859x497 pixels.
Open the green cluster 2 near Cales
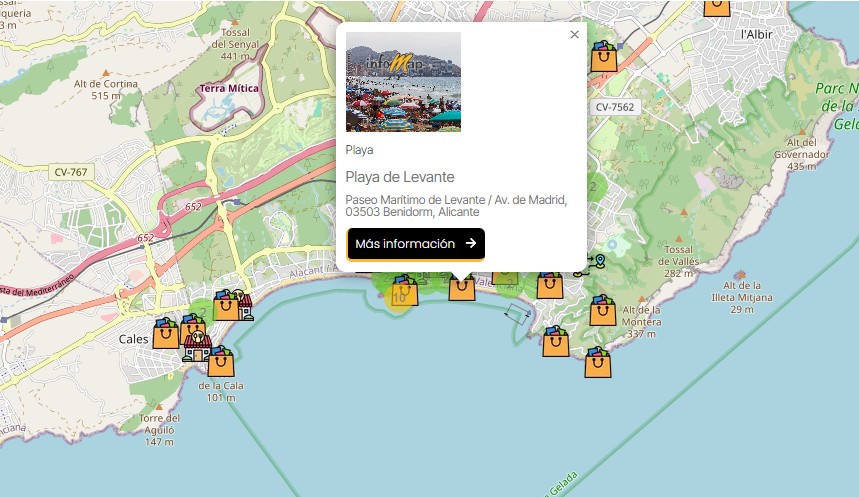point(202,312)
